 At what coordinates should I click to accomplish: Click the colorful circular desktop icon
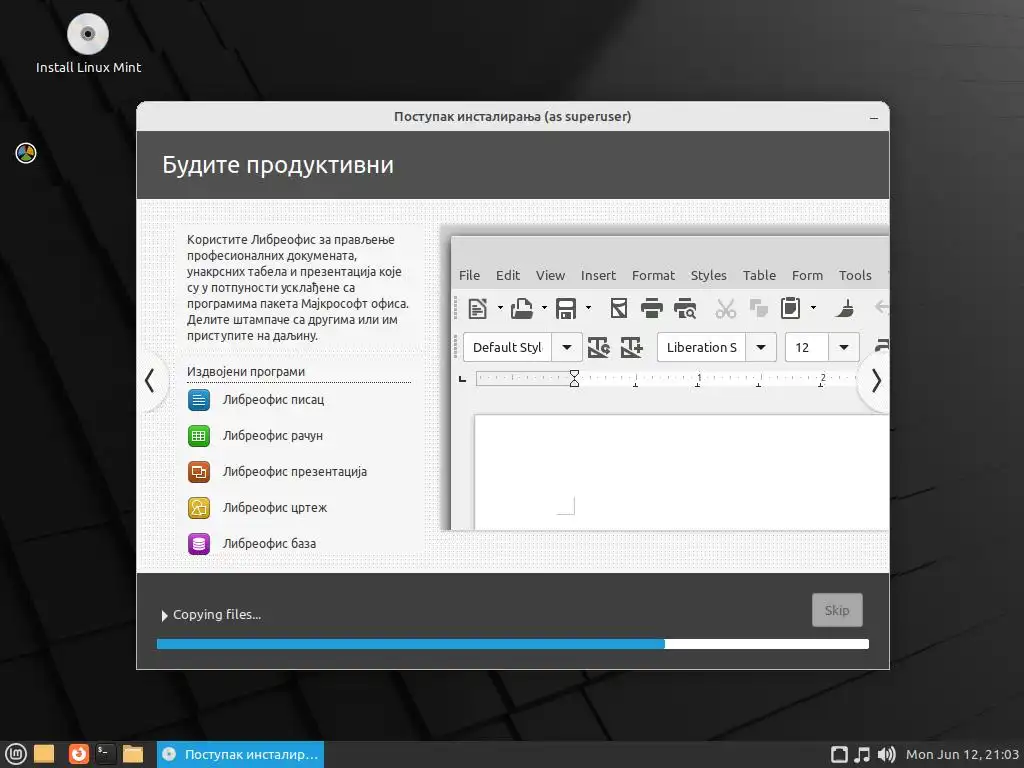click(x=26, y=153)
